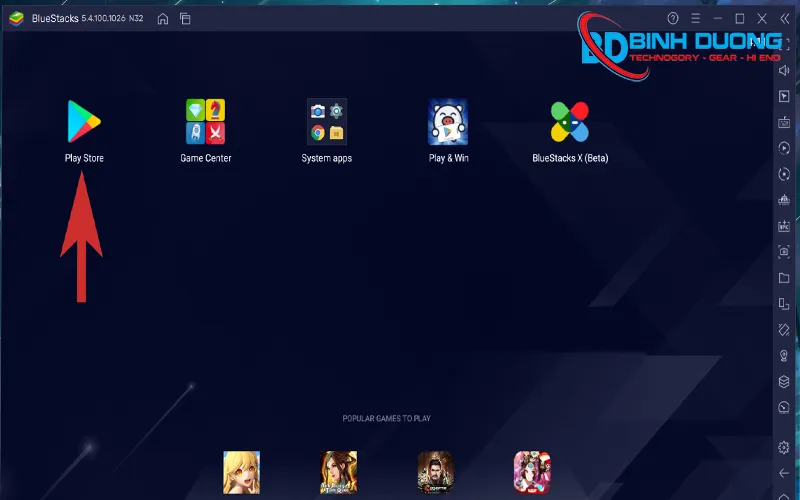Open the media folder icon in sidebar

(x=784, y=278)
